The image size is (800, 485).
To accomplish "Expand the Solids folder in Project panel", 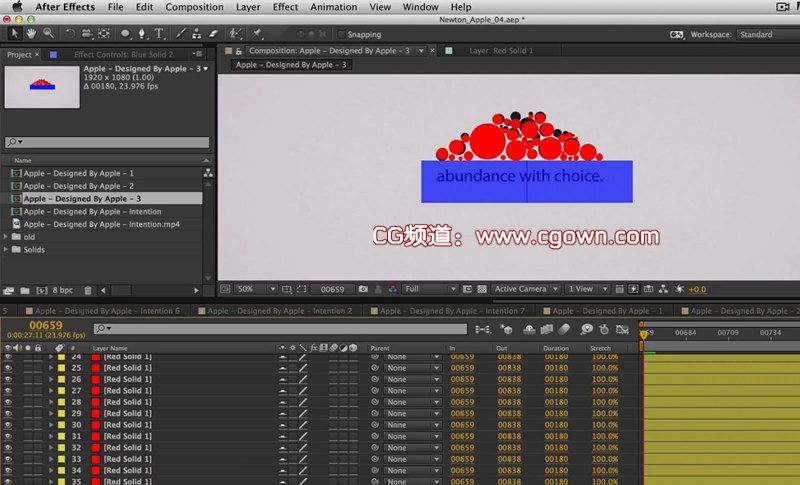I will [x=6, y=249].
